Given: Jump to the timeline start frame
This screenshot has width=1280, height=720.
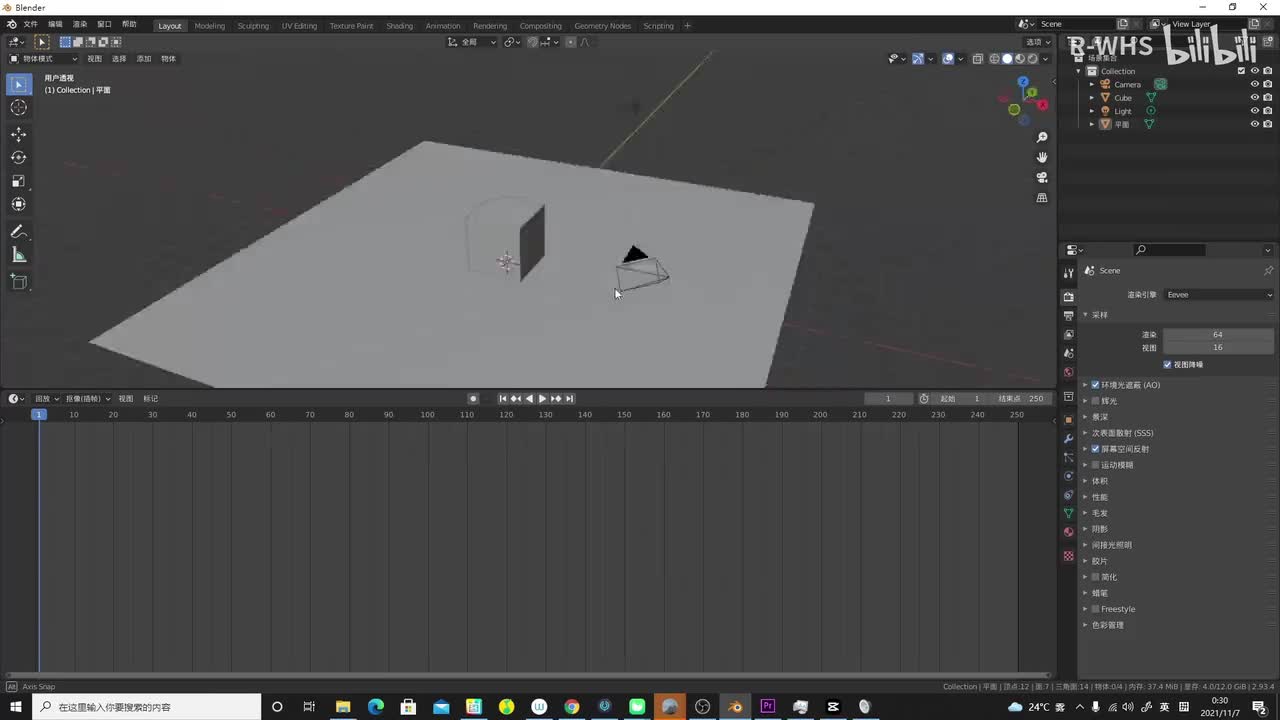Looking at the screenshot, I should point(503,399).
